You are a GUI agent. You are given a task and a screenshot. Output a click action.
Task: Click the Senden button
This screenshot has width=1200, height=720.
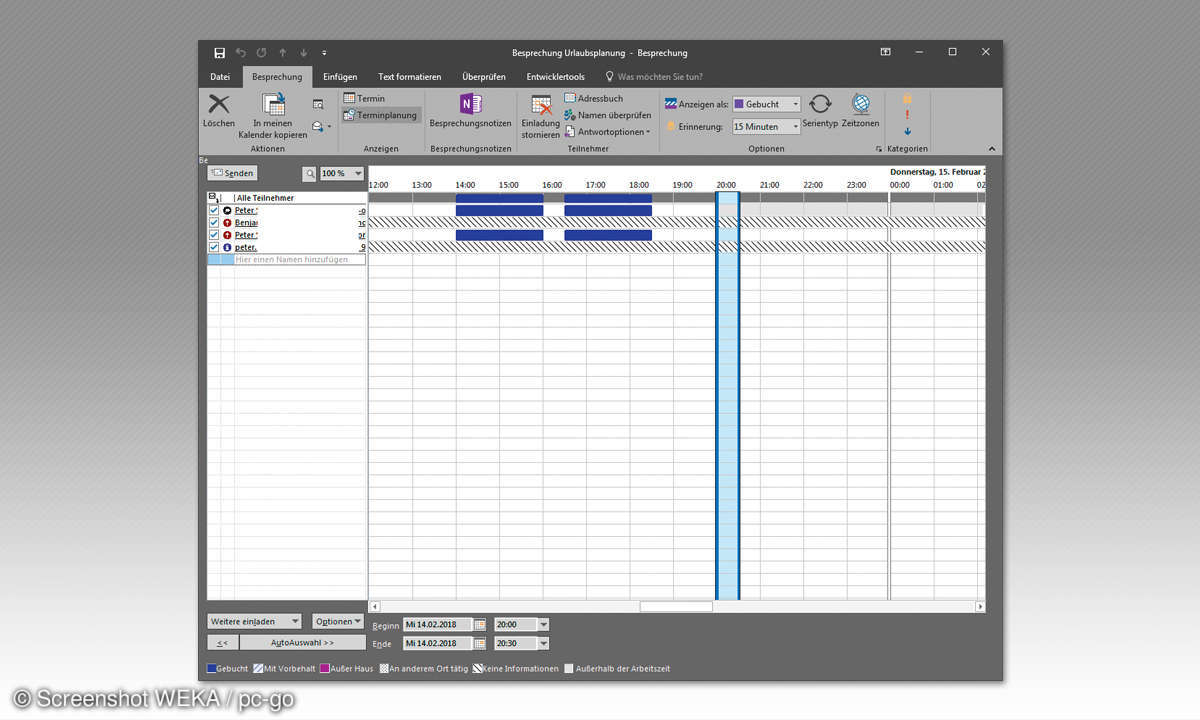232,173
